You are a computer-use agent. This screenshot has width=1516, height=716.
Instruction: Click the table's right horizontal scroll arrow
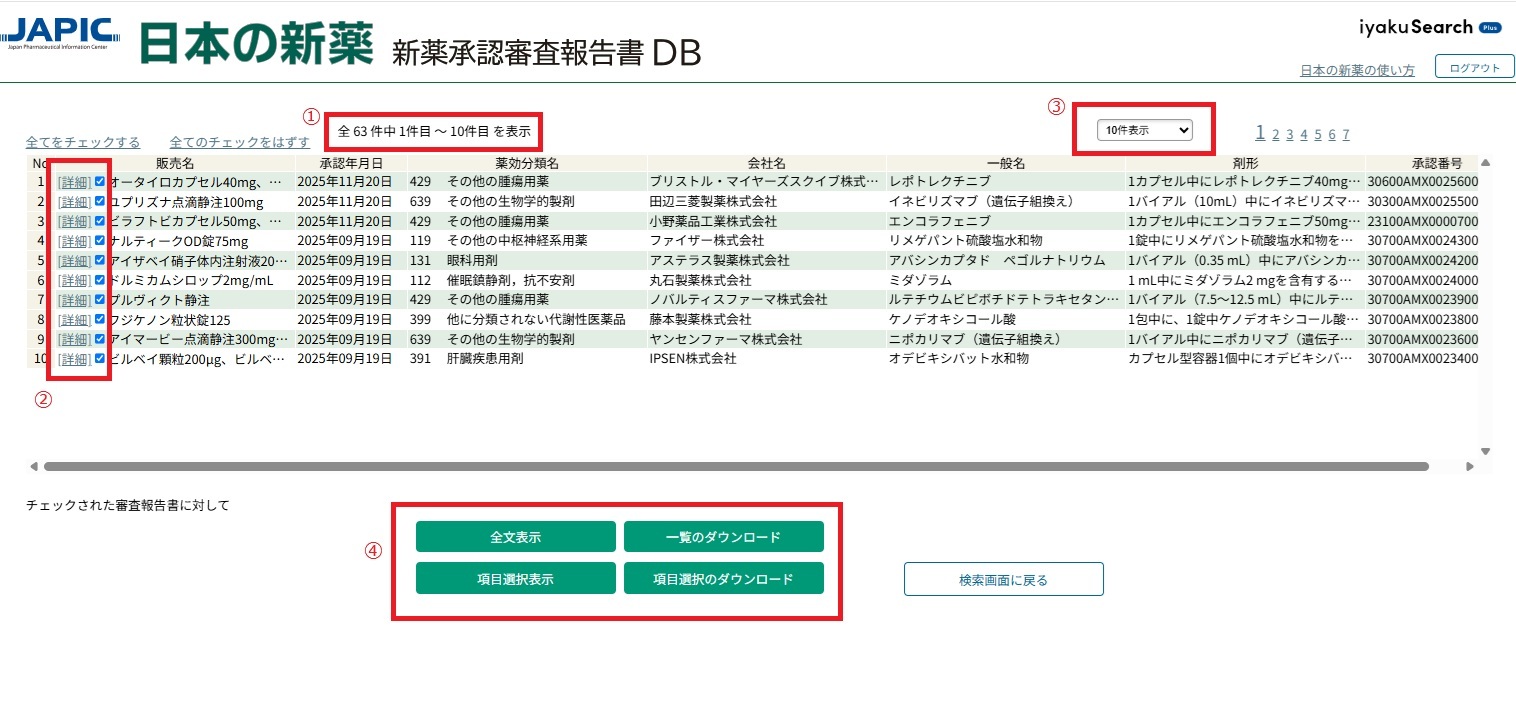pyautogui.click(x=1470, y=466)
